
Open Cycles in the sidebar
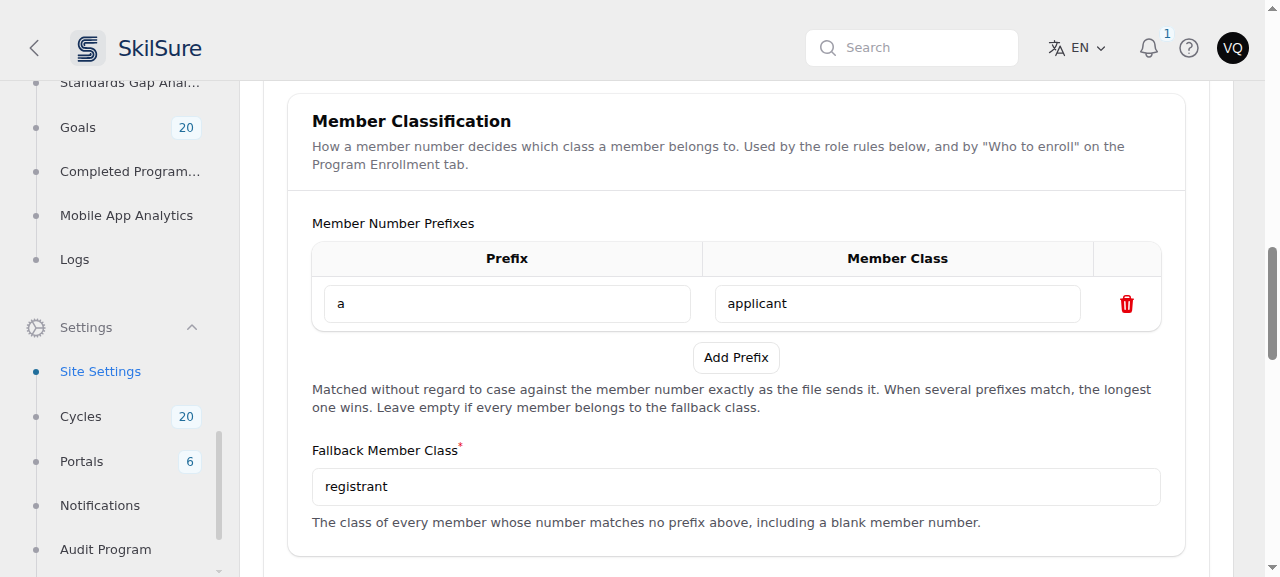click(81, 417)
